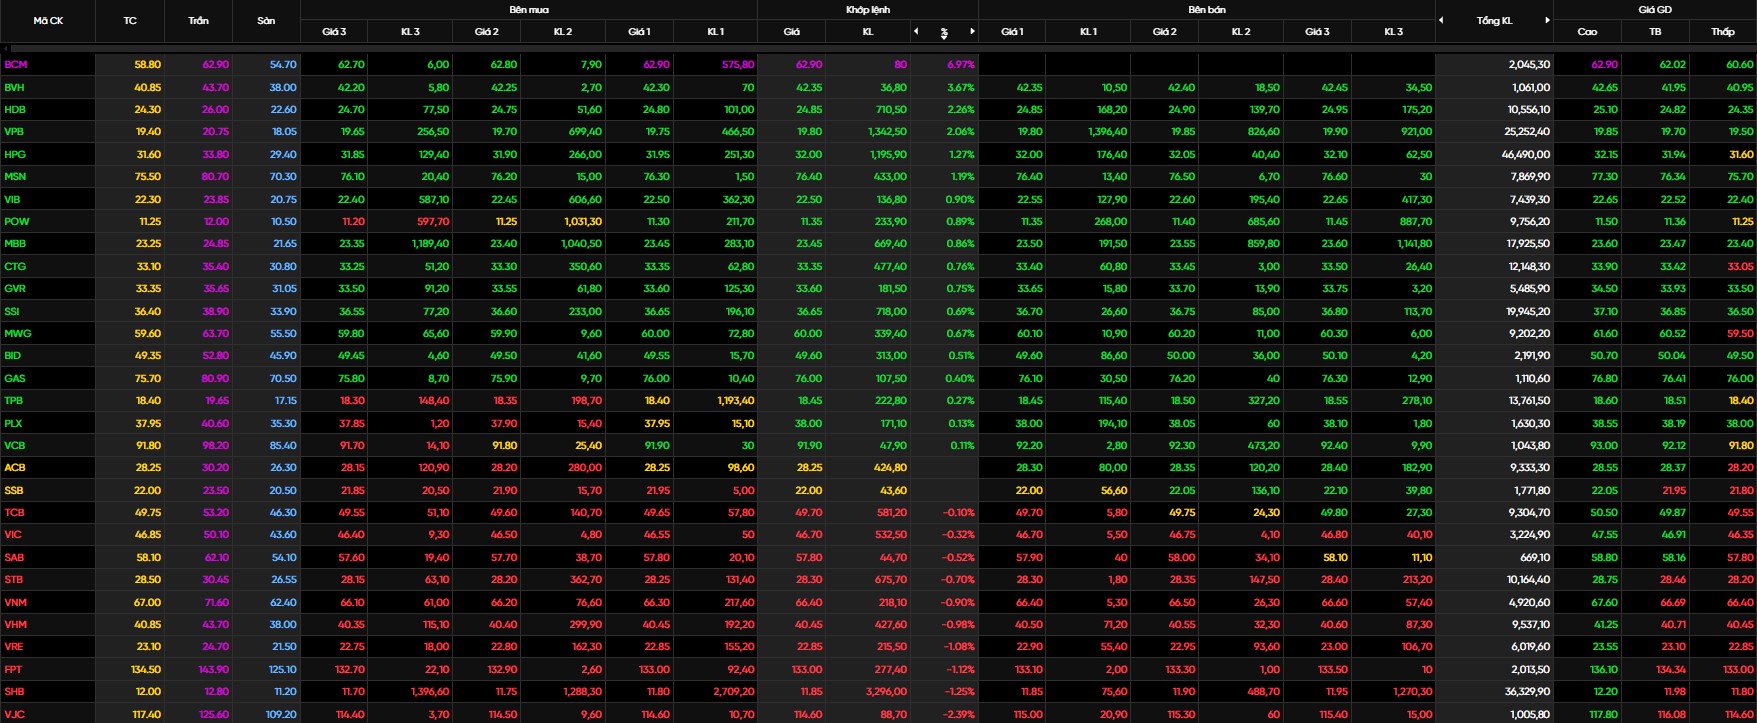Open the VIC stock symbol
This screenshot has width=1757, height=723.
(x=13, y=534)
